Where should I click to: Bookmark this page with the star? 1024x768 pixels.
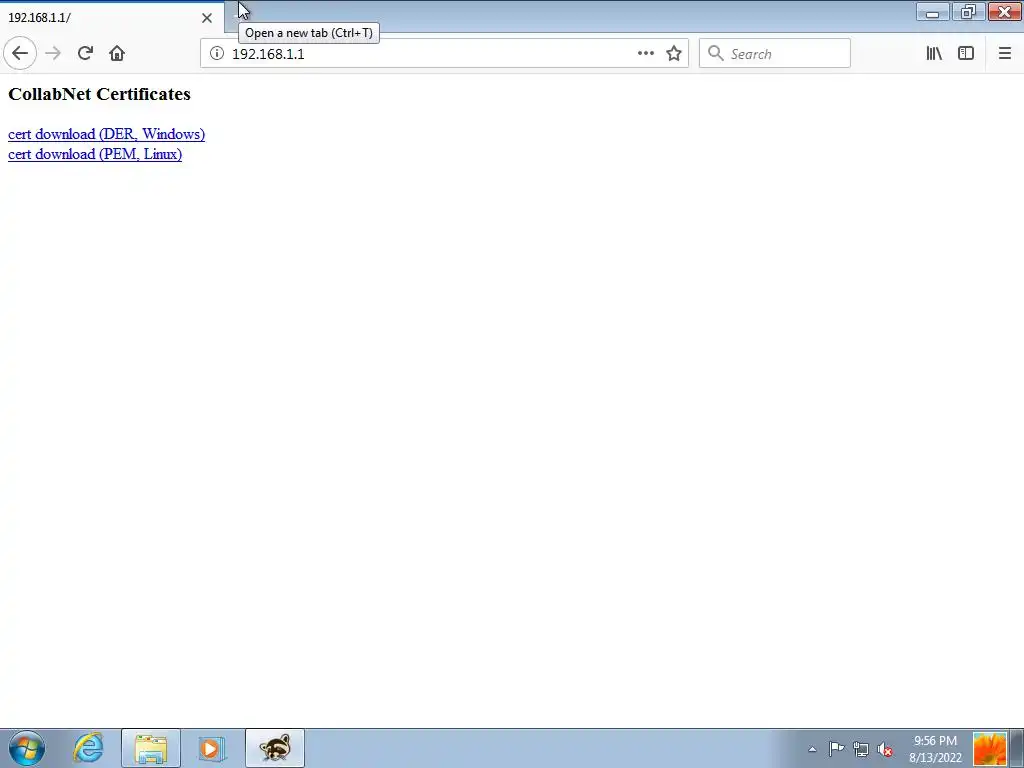674,54
